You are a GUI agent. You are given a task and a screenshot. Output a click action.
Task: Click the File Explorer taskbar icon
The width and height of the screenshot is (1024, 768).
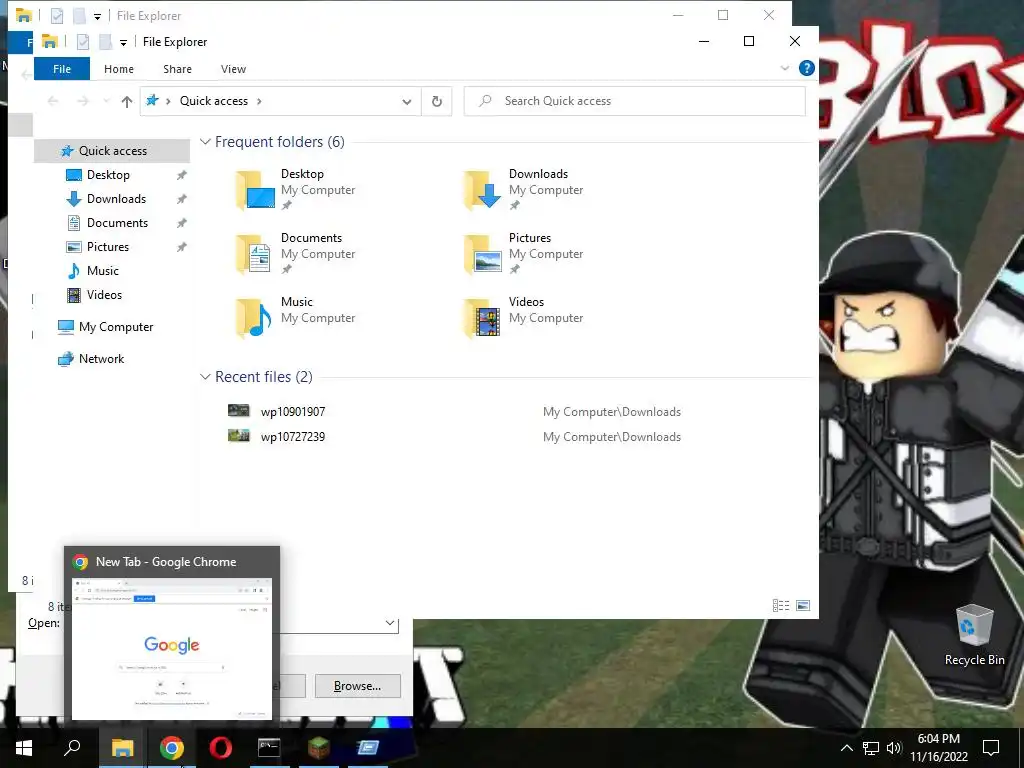(122, 748)
